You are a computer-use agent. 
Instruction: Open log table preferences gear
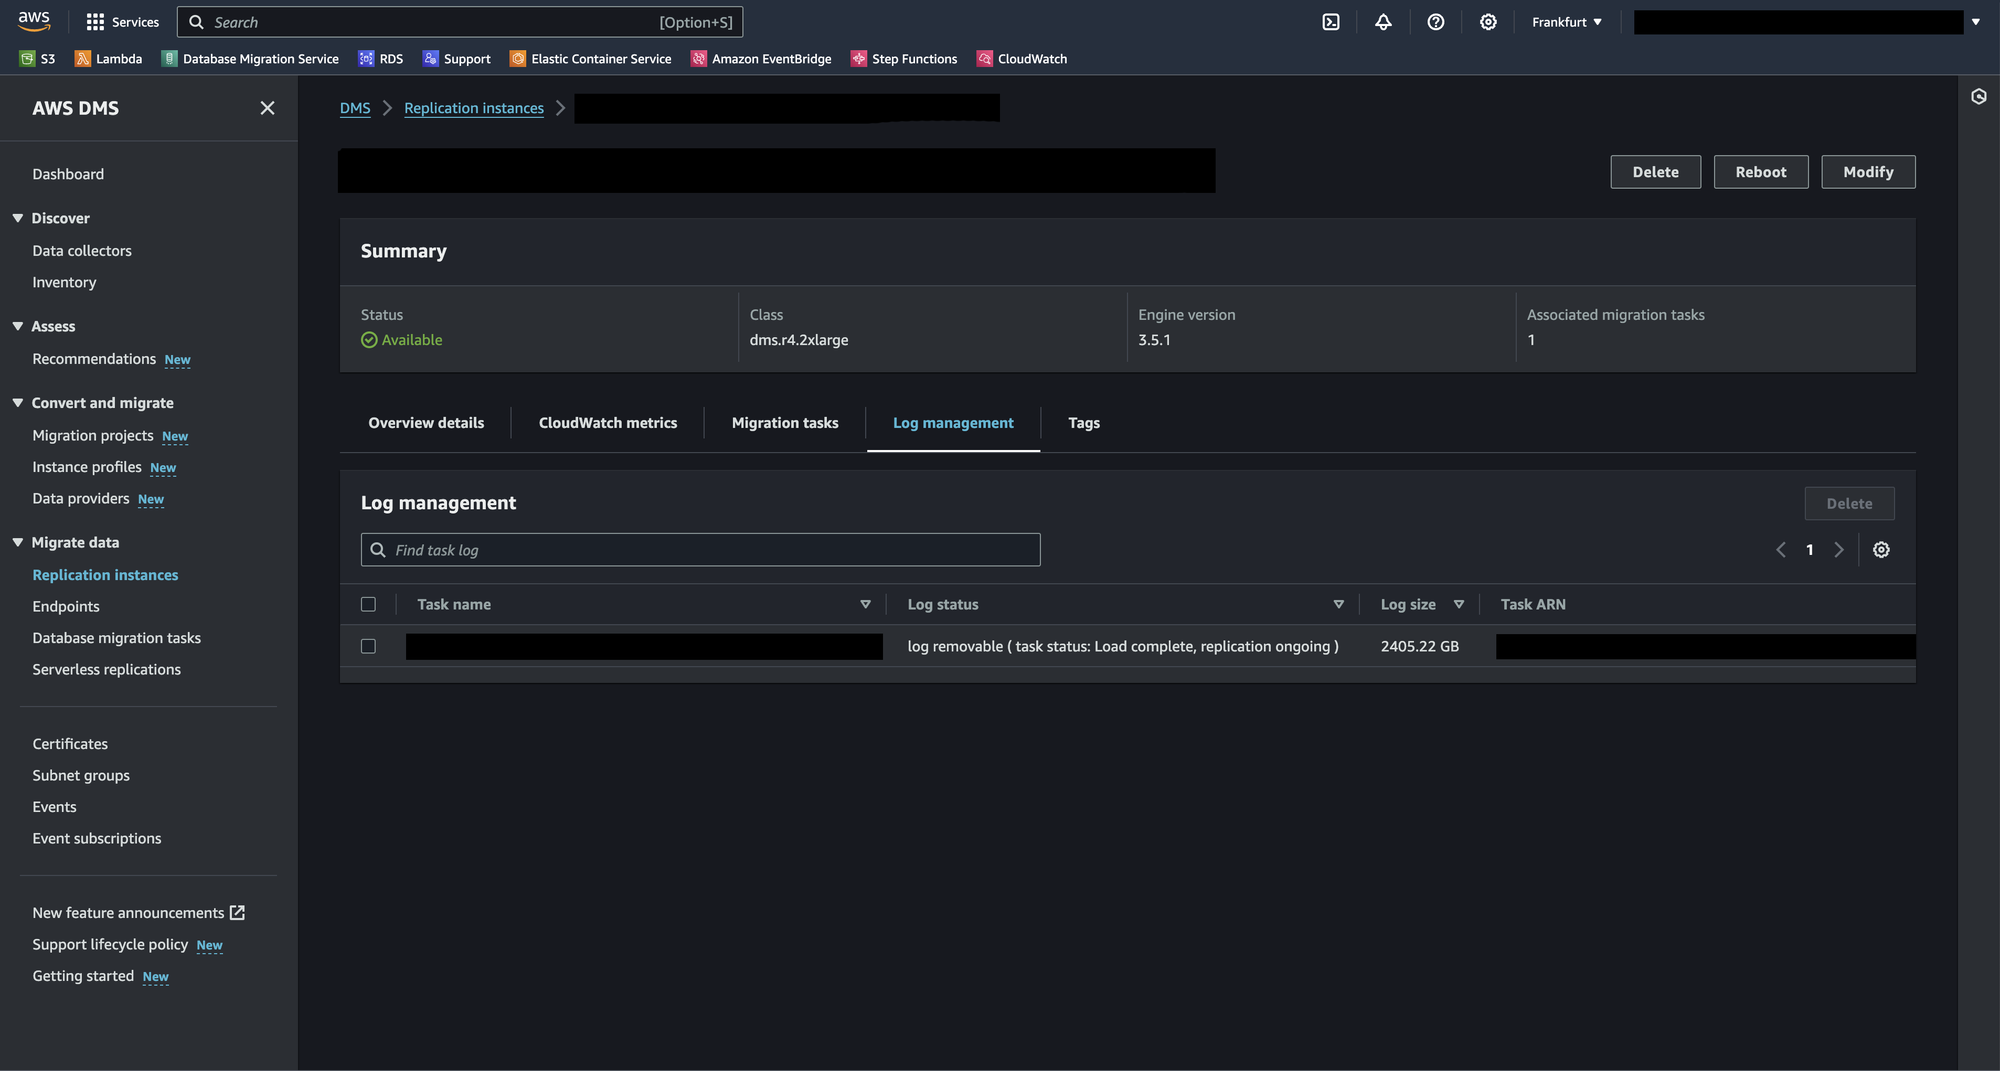1881,550
